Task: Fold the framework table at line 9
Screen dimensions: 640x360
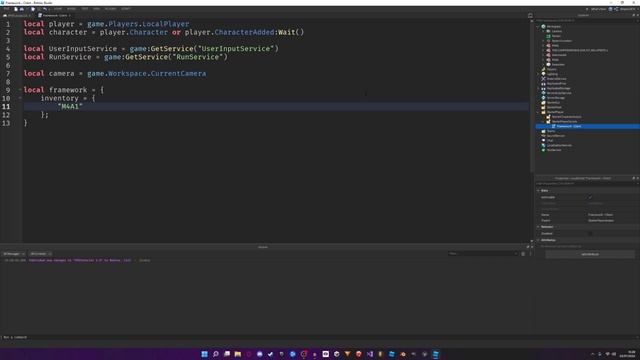Action: [20, 90]
